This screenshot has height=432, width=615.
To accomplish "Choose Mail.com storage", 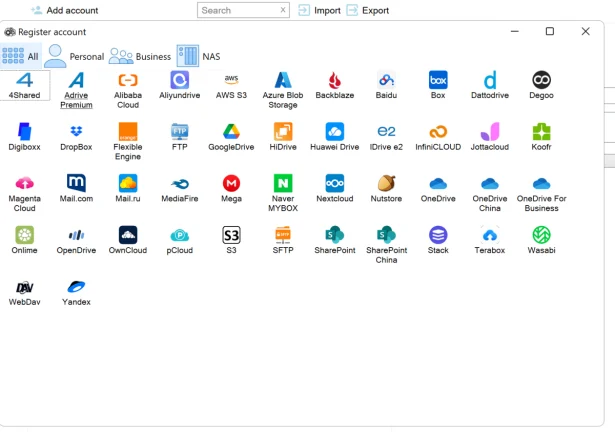I will tap(76, 189).
